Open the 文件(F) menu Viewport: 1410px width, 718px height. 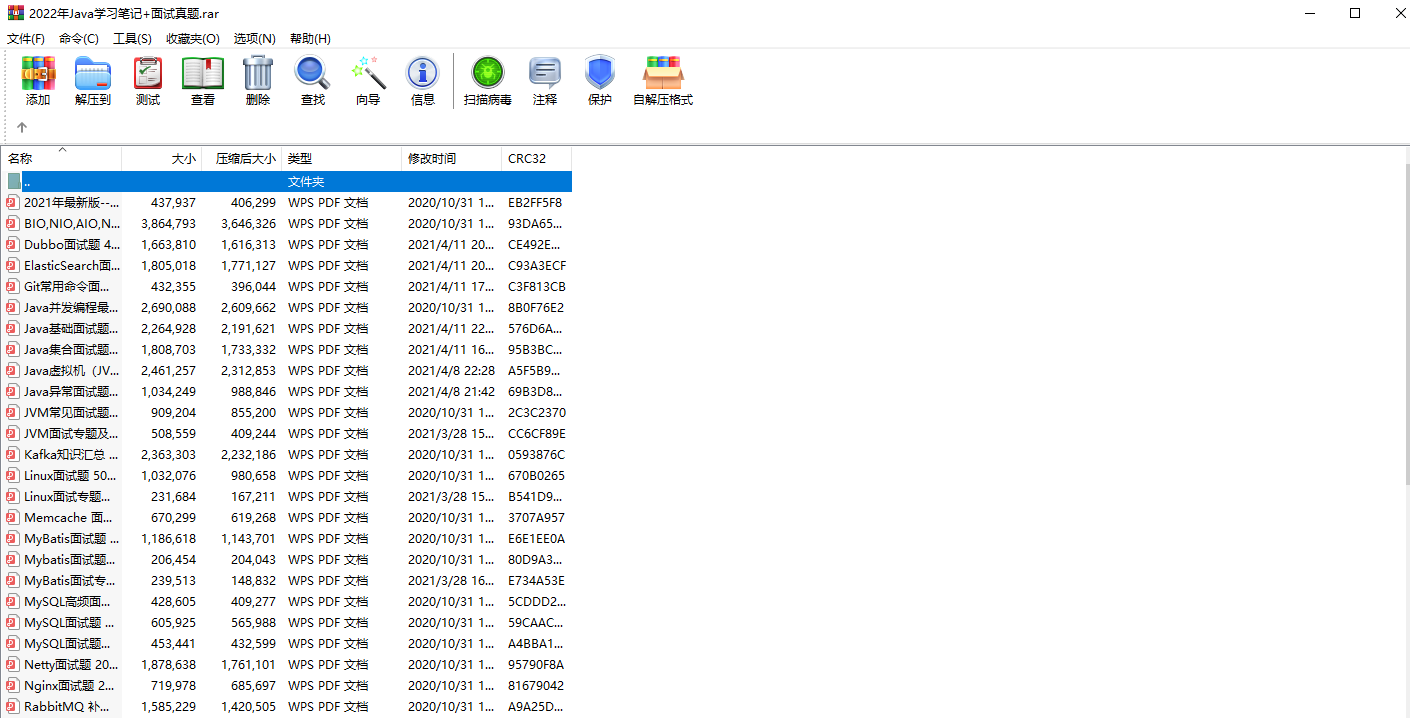point(26,38)
